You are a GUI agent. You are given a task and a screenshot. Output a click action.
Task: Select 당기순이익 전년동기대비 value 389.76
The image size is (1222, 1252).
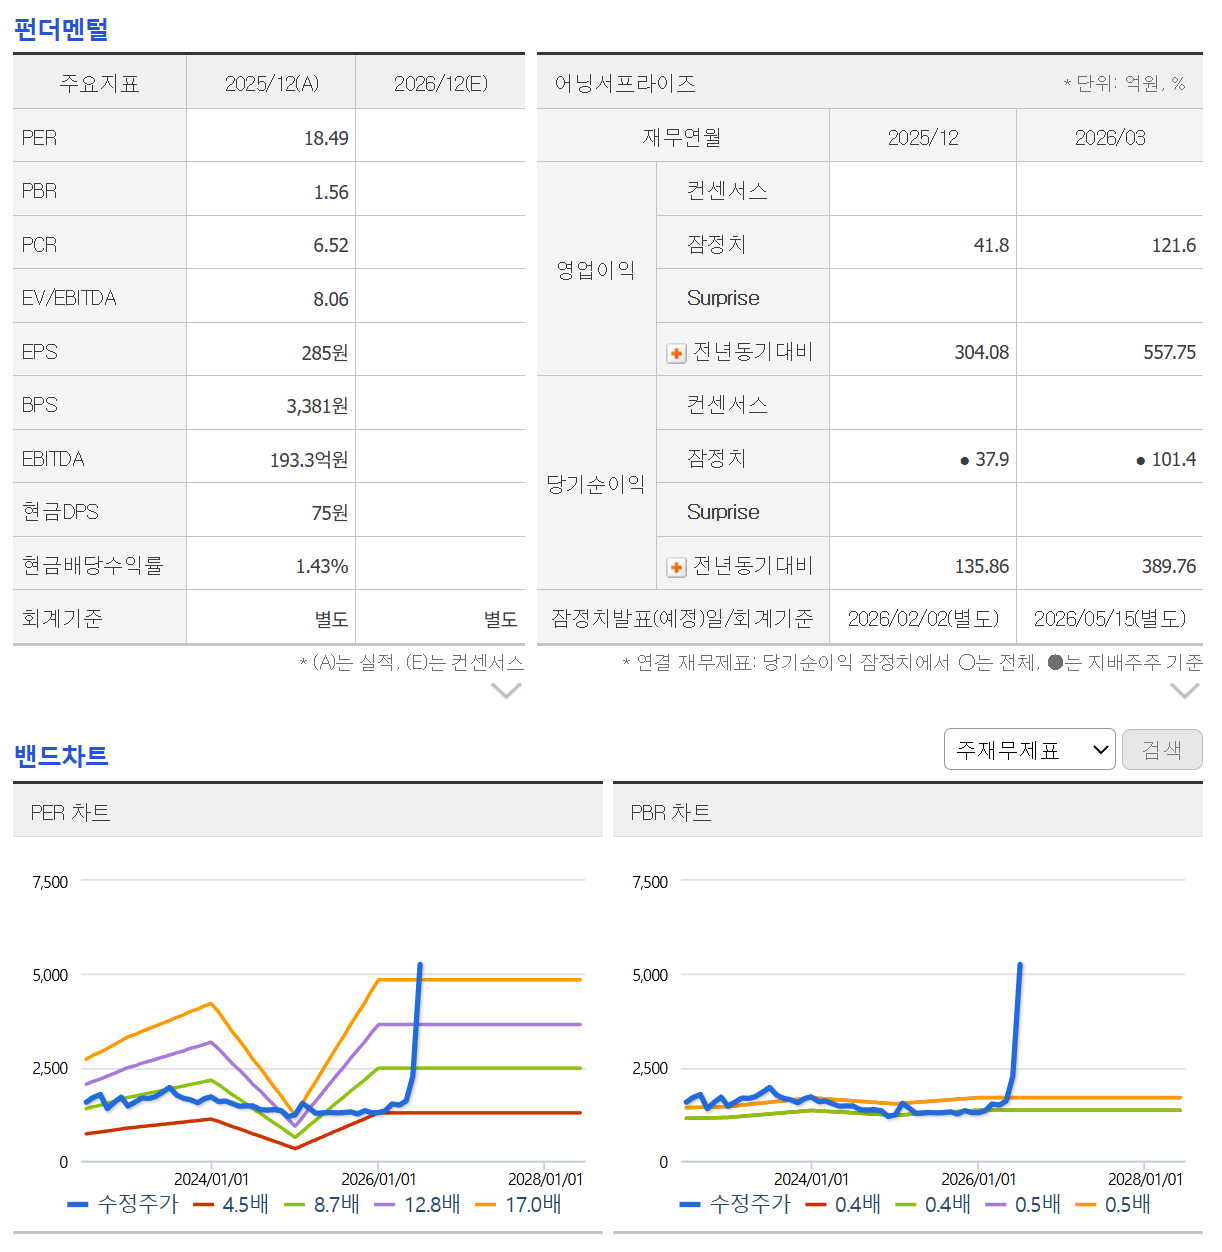[x=1169, y=566]
